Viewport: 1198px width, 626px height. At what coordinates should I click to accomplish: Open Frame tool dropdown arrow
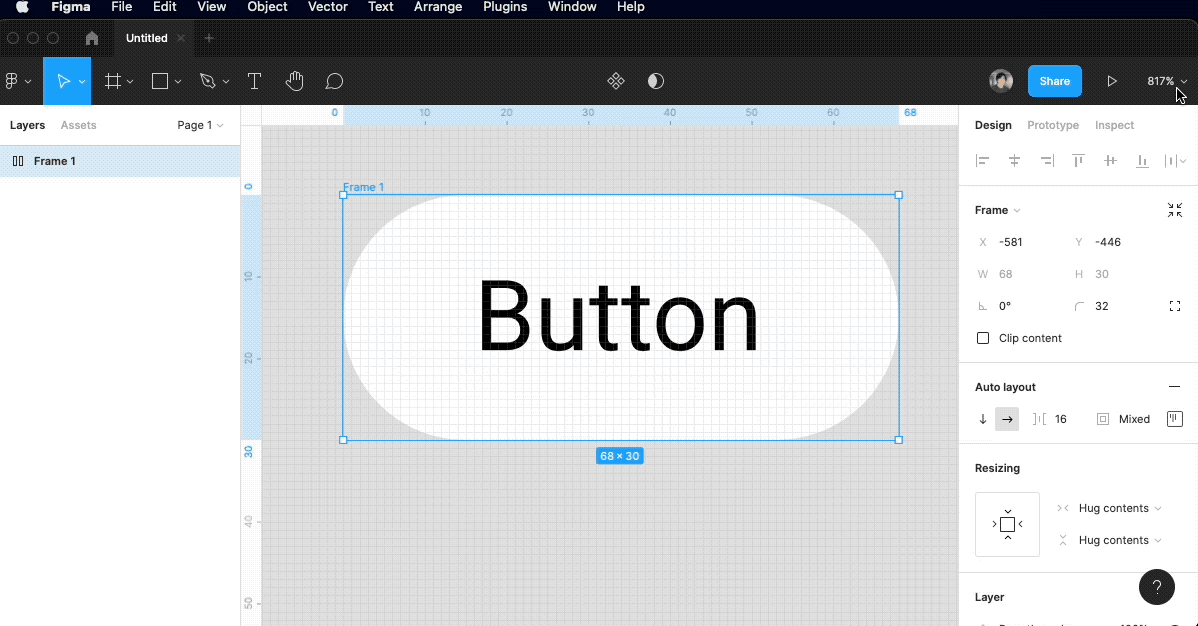tap(130, 82)
